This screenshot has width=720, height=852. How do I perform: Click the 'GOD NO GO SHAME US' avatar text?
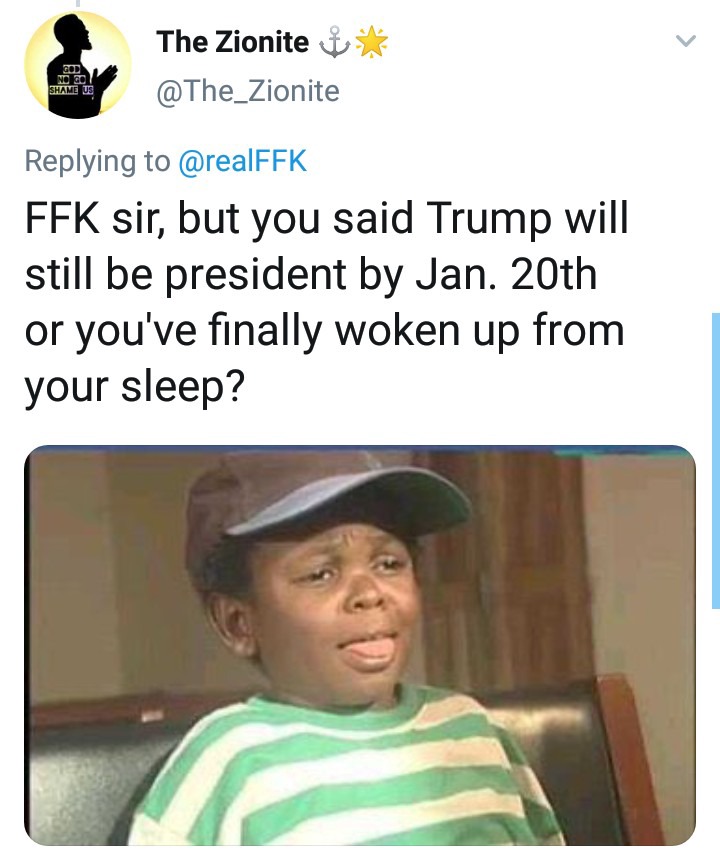pyautogui.click(x=71, y=80)
